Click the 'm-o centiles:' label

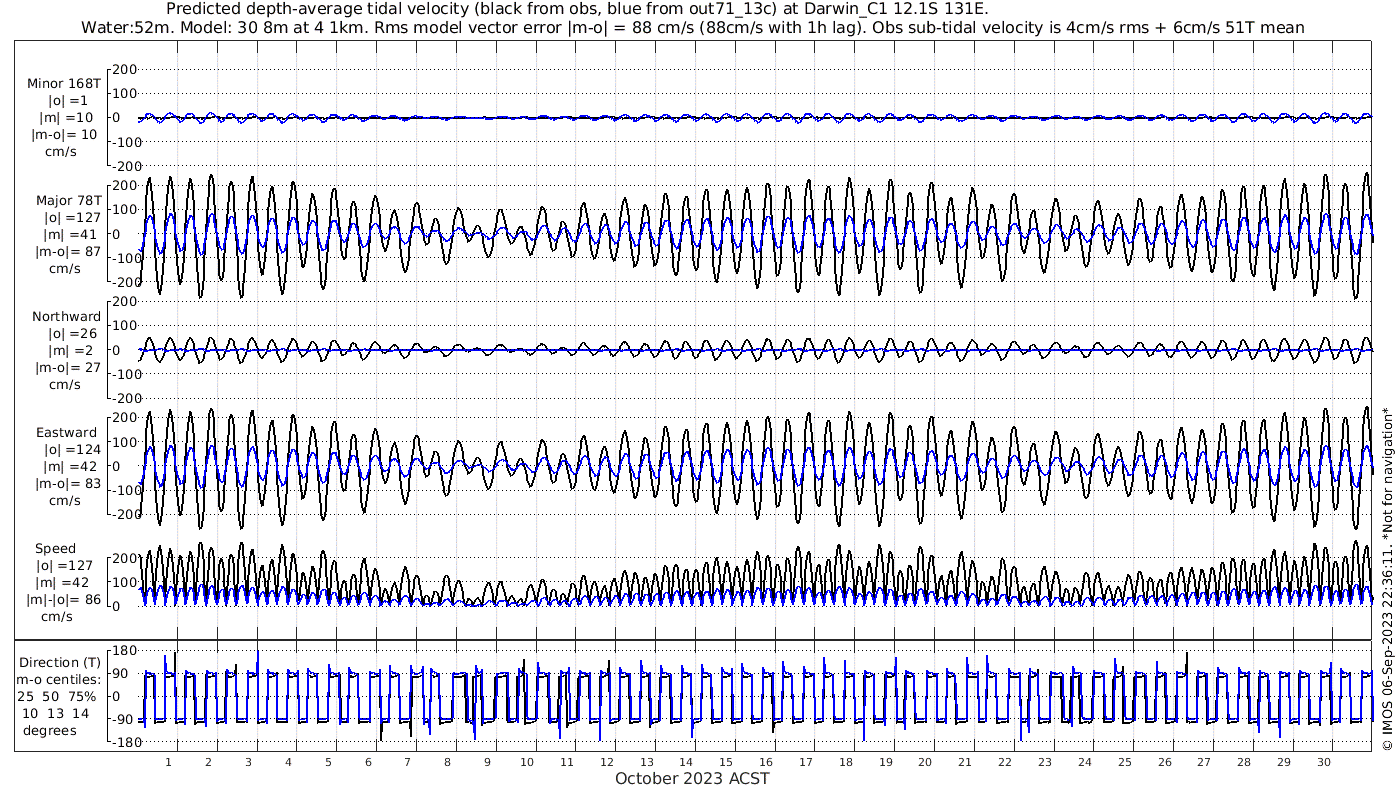coord(60,679)
